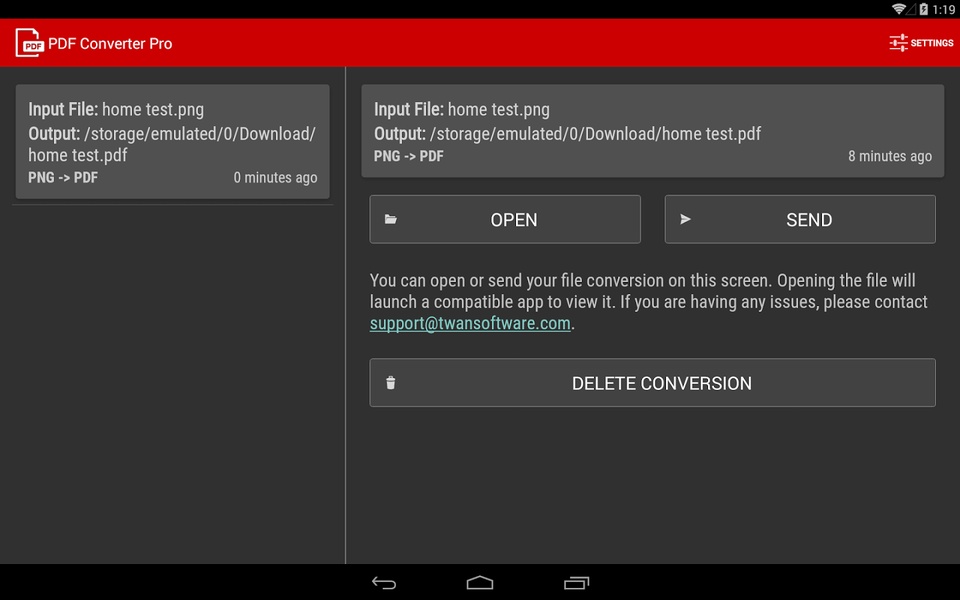Email support@twansoftware.com link
The height and width of the screenshot is (600, 960).
[x=470, y=323]
